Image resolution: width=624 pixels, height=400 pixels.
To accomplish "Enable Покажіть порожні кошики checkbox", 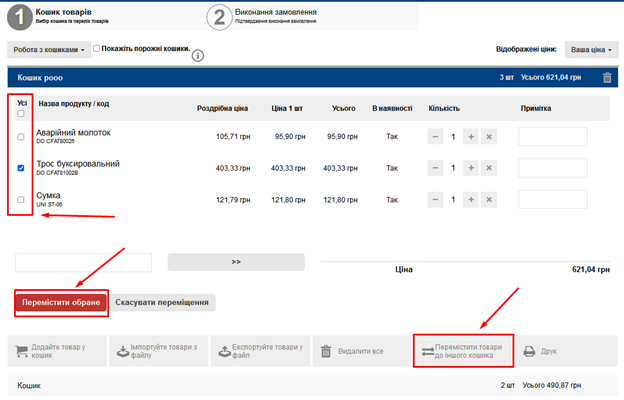I will 97,48.
